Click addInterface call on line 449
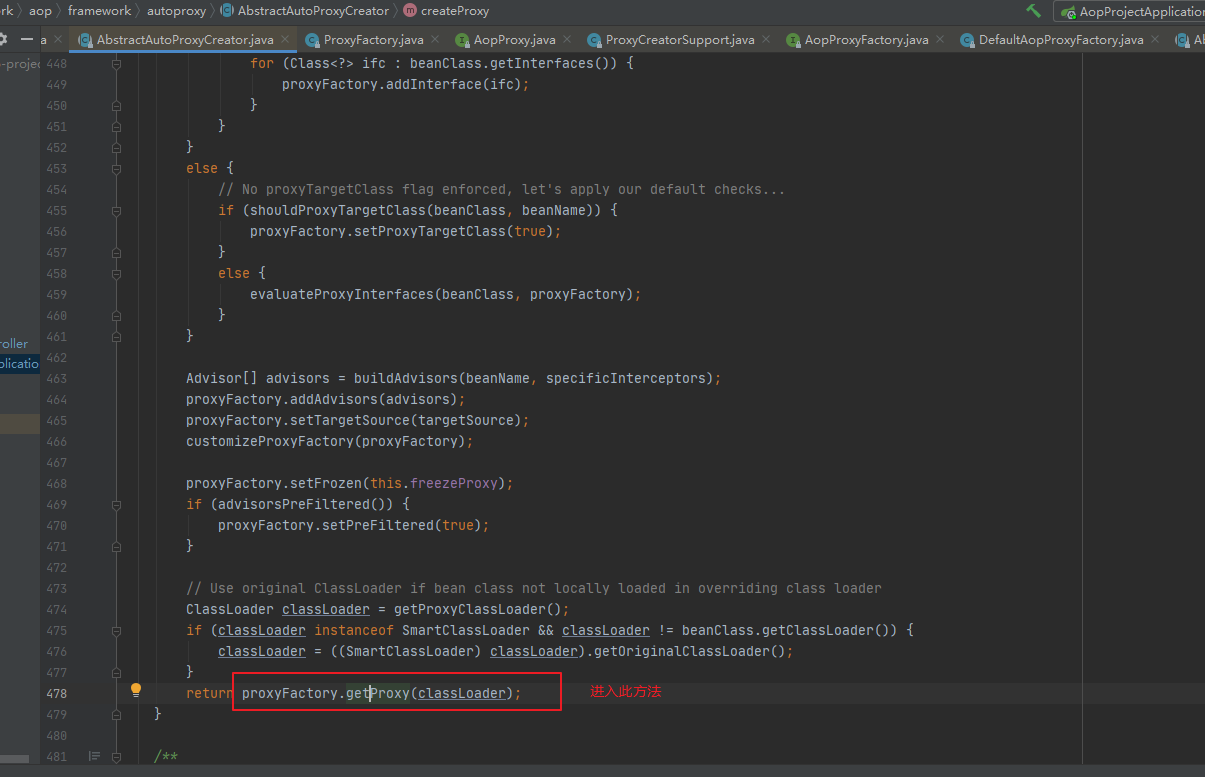The height and width of the screenshot is (777, 1205). pos(426,84)
